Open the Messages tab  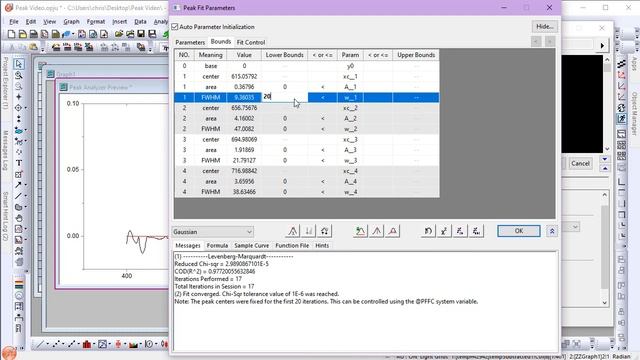188,246
